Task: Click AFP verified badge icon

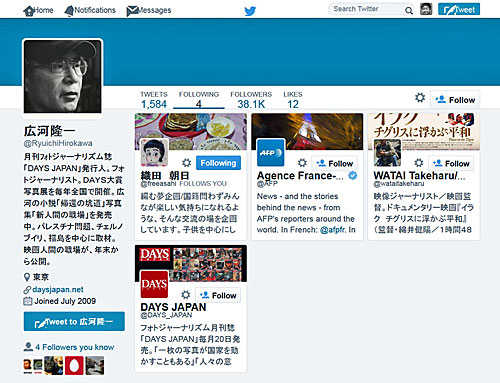Action: coord(353,175)
